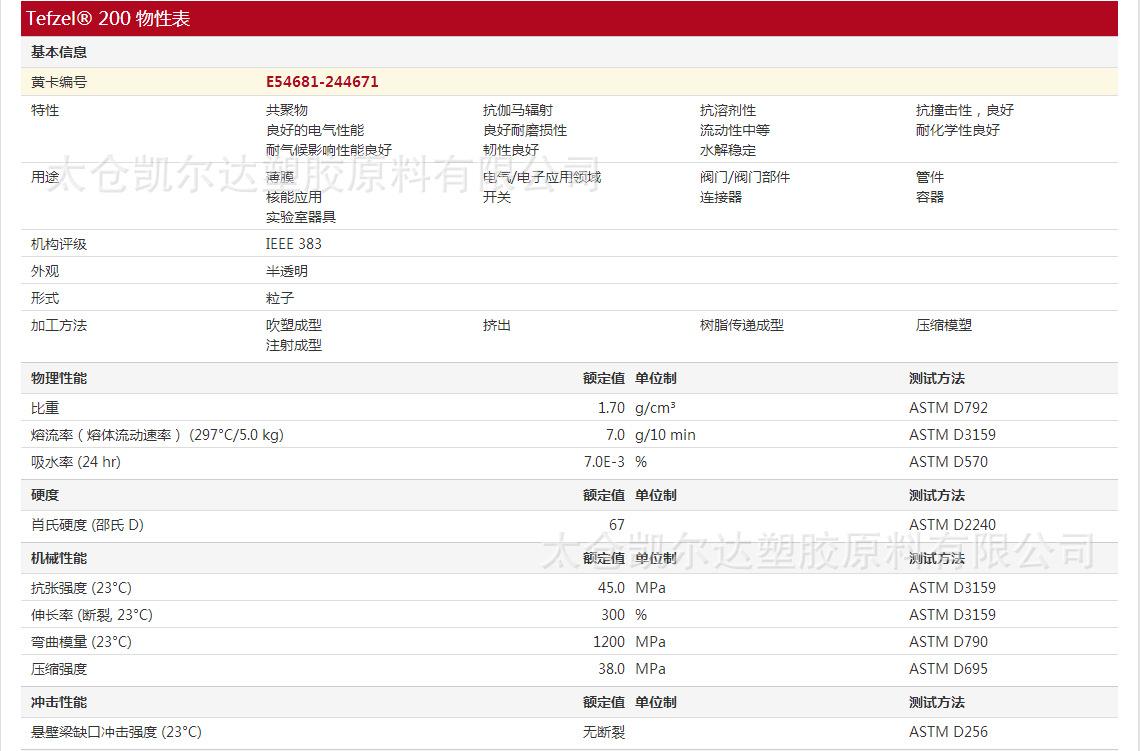Viewport: 1140px width, 751px height.
Task: Click the ASTM D2240 test method
Action: click(x=952, y=525)
